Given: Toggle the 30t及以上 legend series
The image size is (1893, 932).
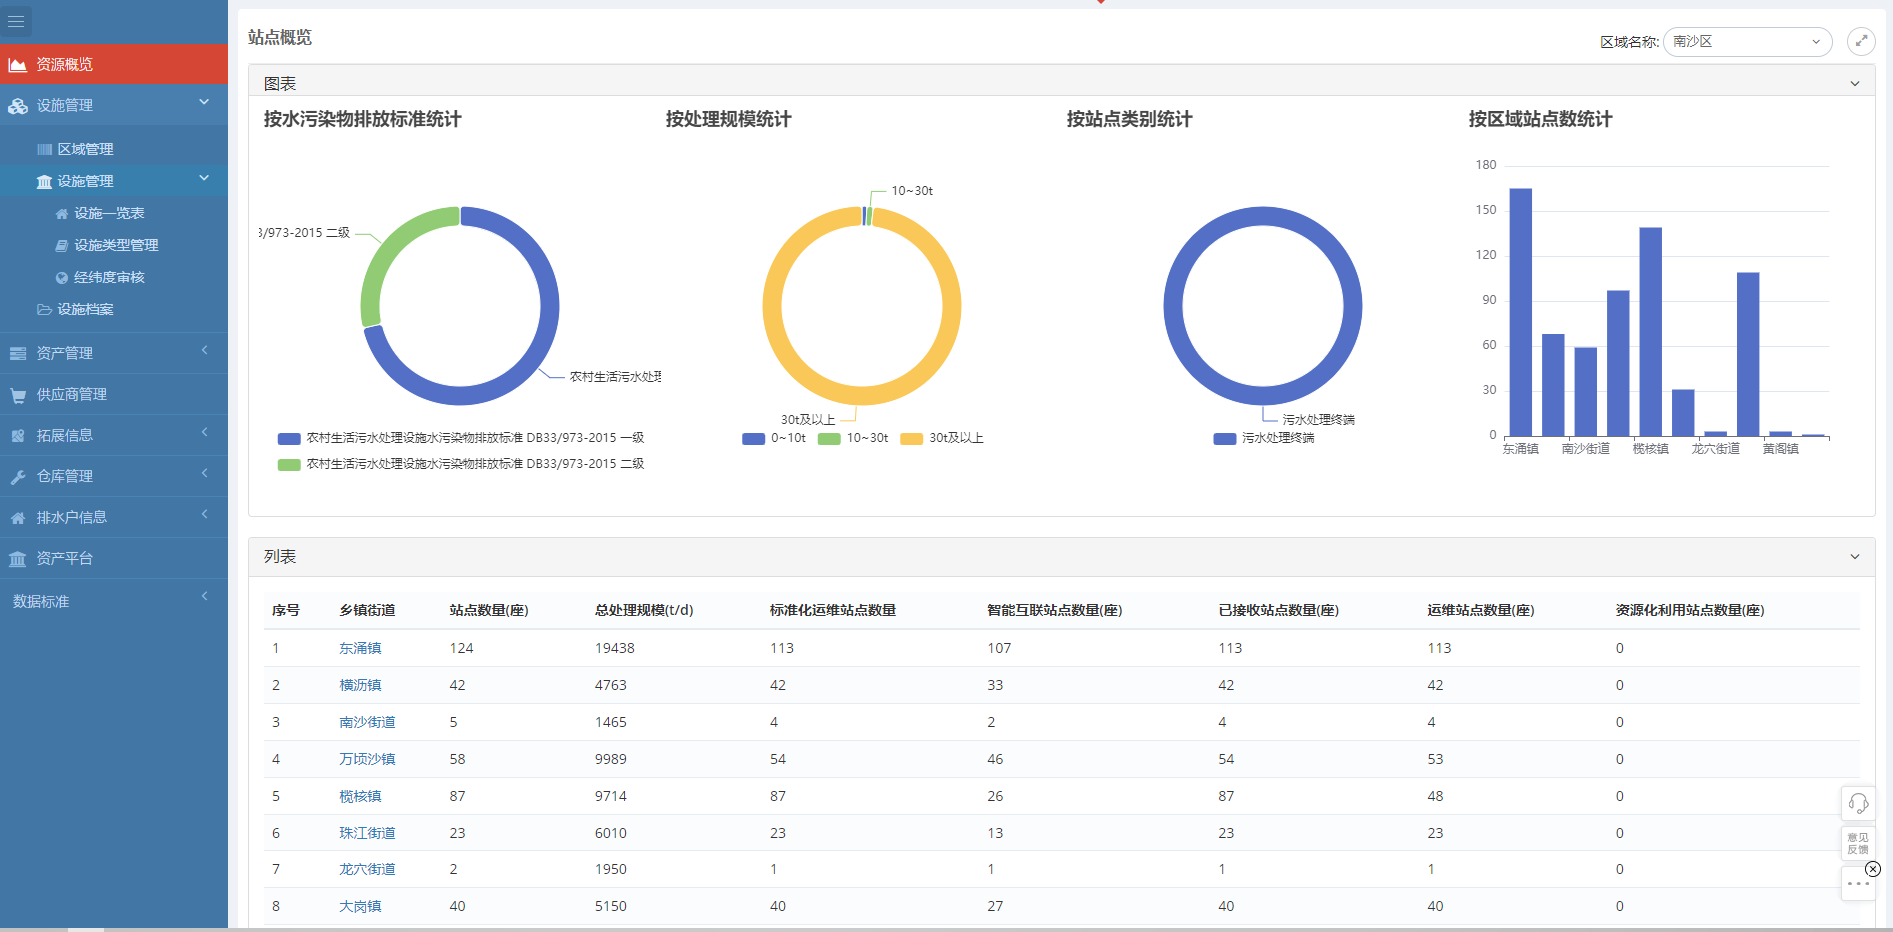Looking at the screenshot, I should tap(942, 438).
